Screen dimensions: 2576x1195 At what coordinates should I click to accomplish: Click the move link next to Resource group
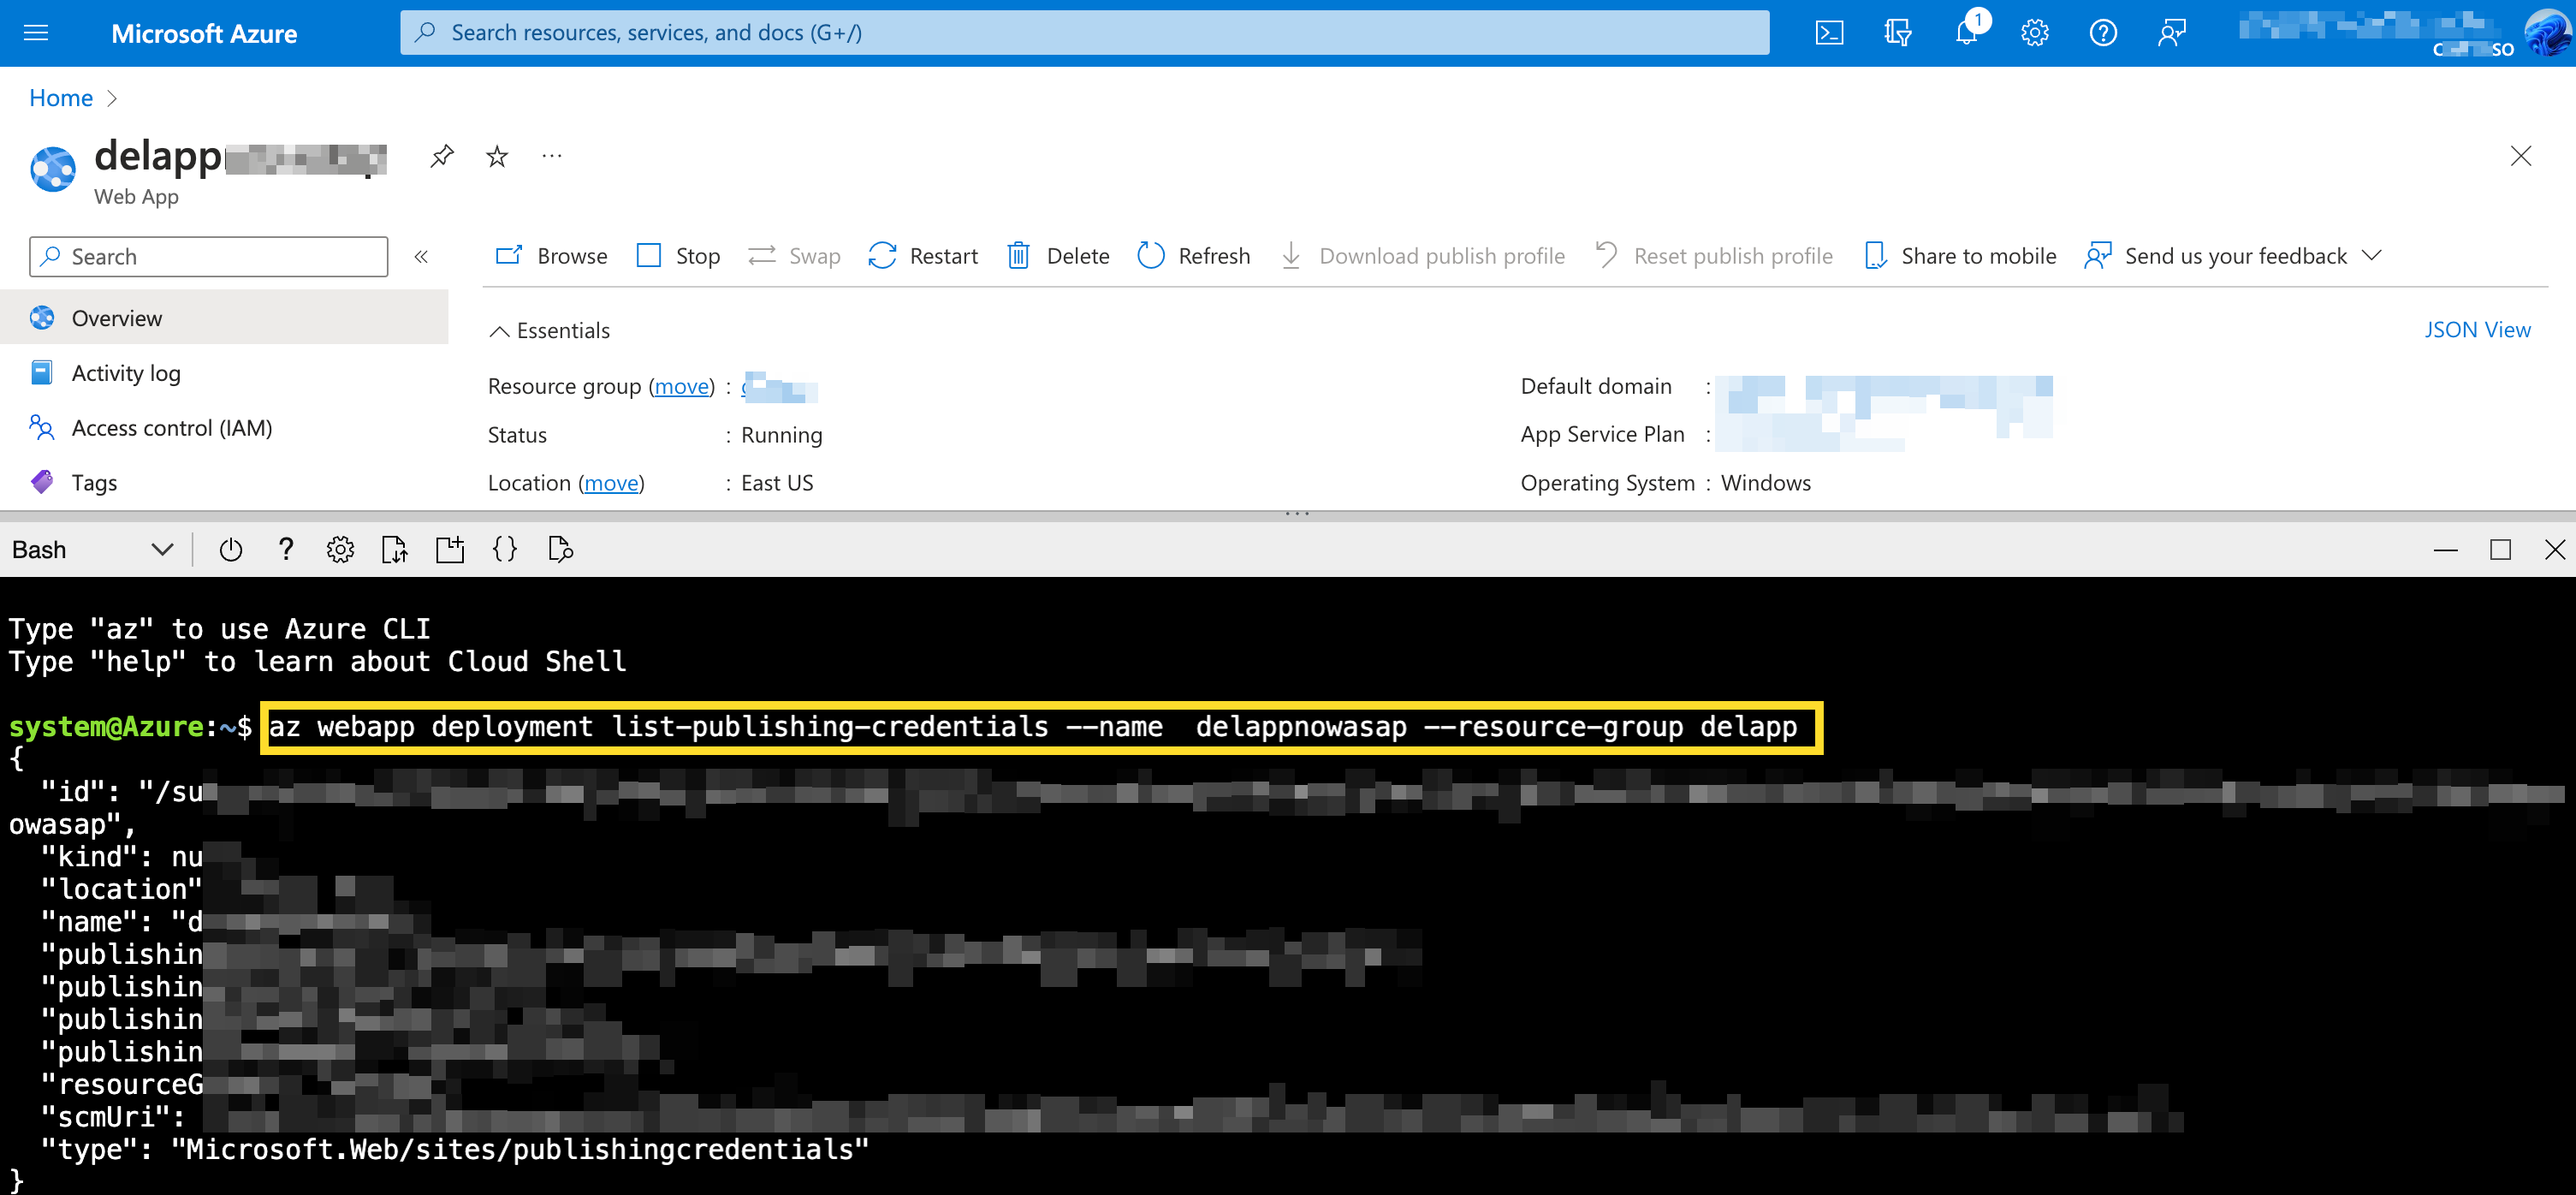[x=681, y=386]
